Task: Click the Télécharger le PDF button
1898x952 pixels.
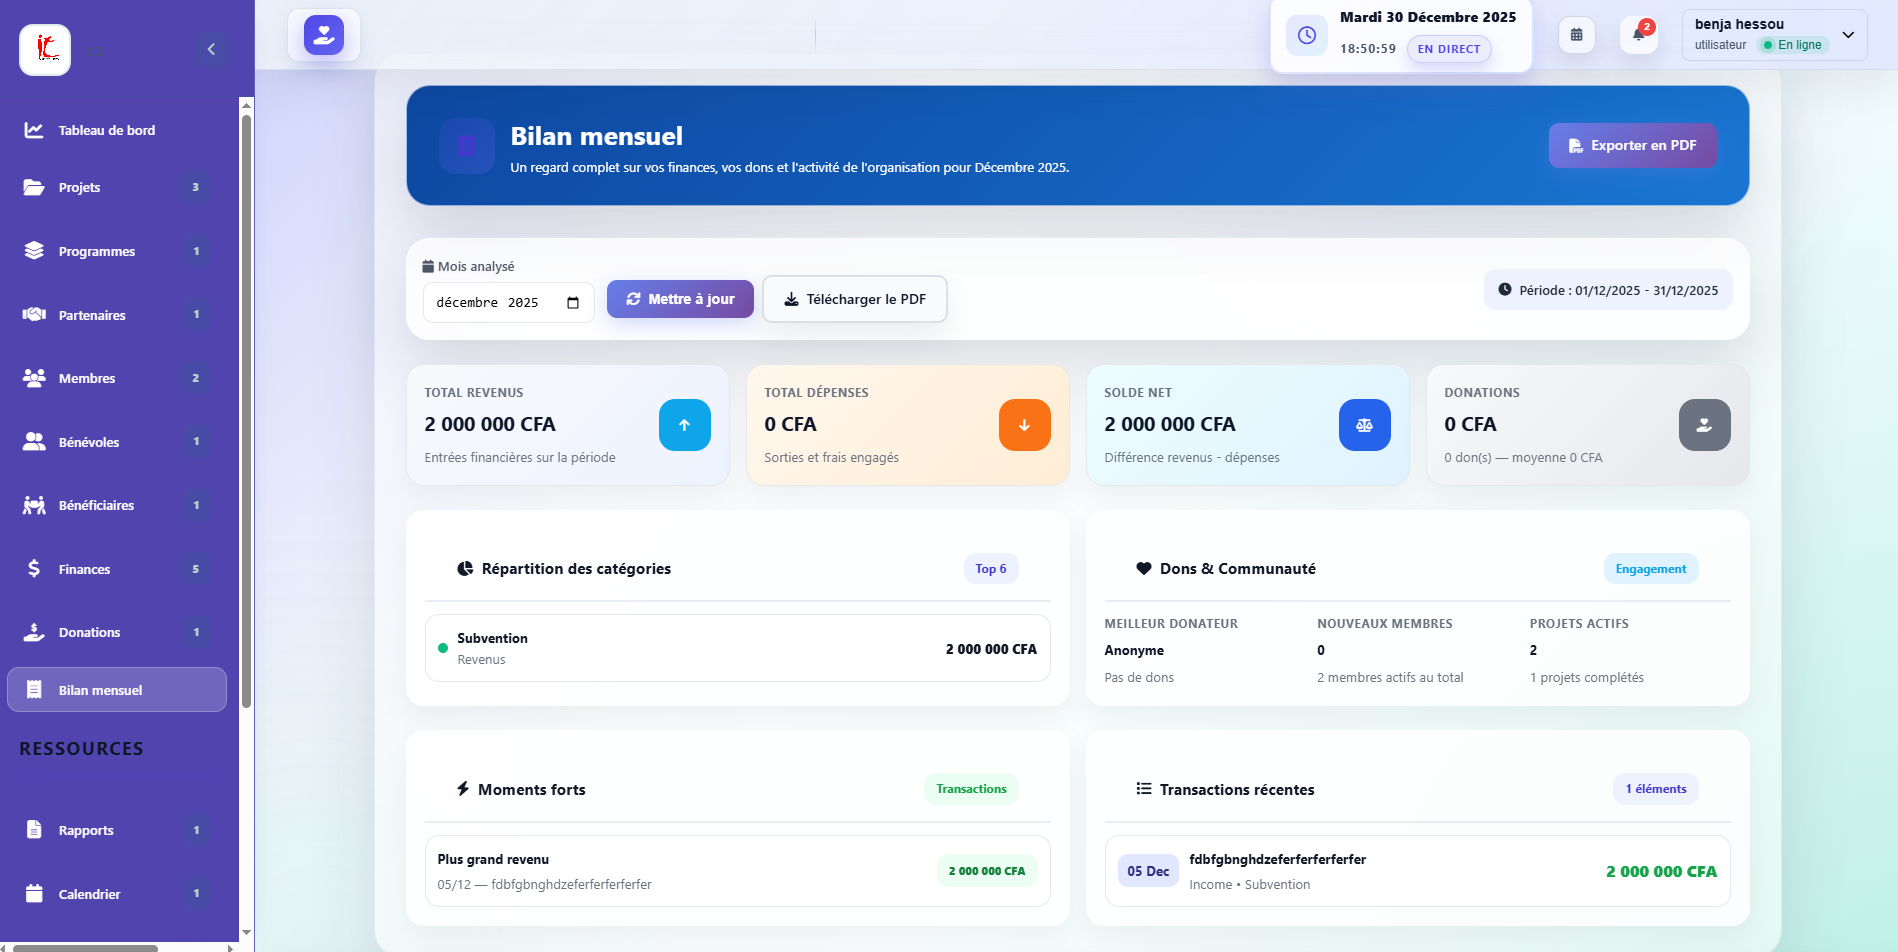Action: coord(855,299)
